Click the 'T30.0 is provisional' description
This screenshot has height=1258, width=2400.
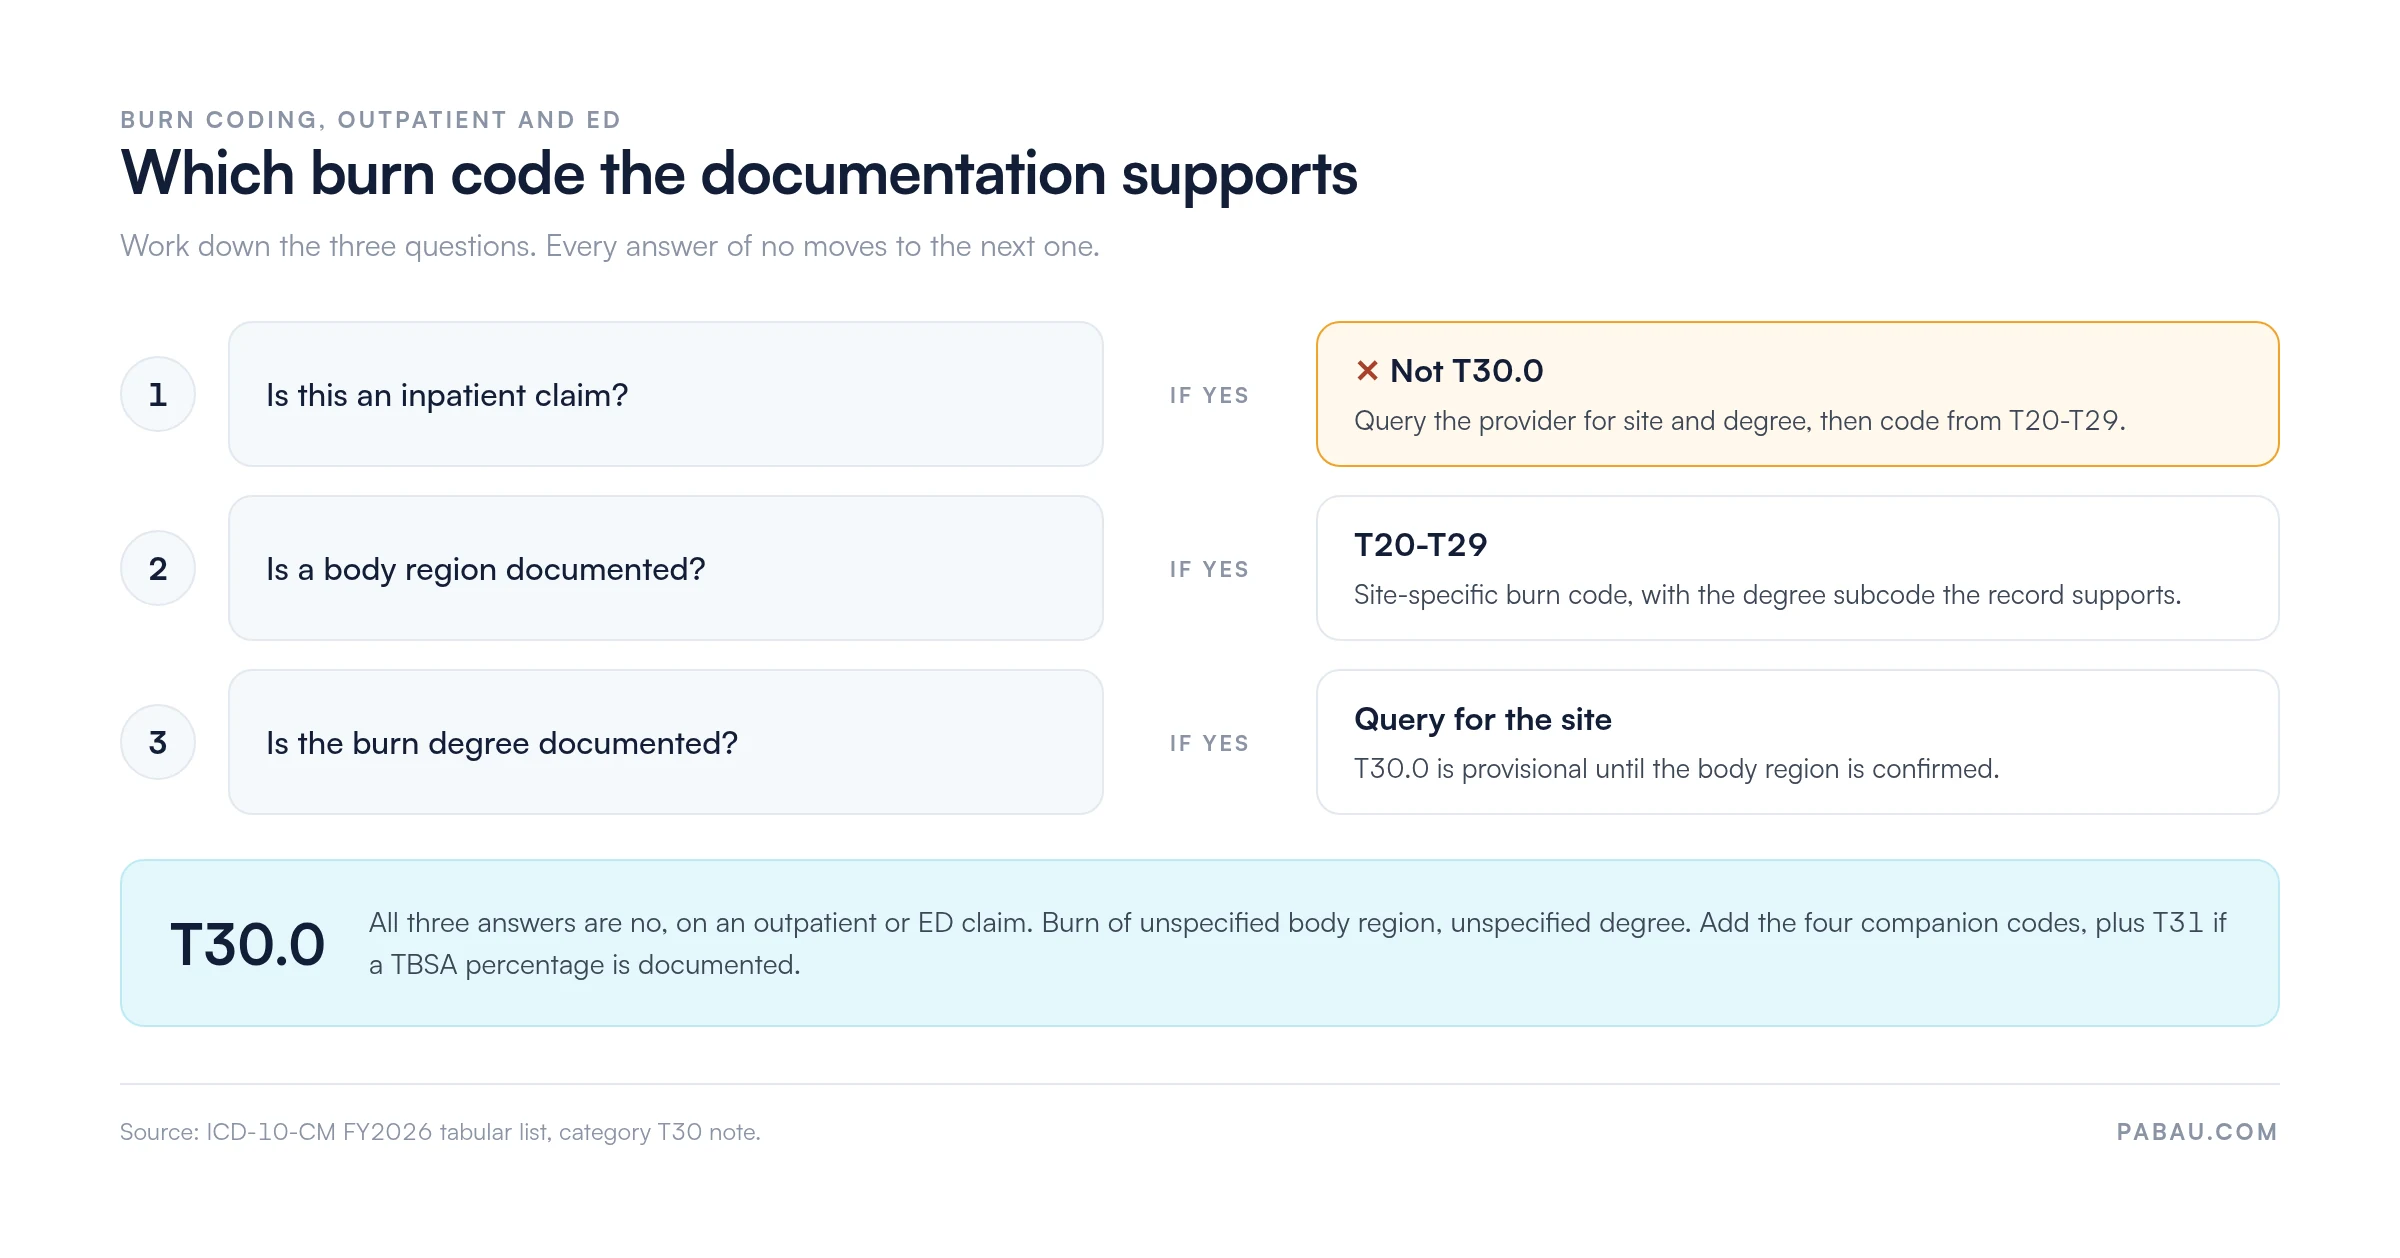pyautogui.click(x=1676, y=769)
